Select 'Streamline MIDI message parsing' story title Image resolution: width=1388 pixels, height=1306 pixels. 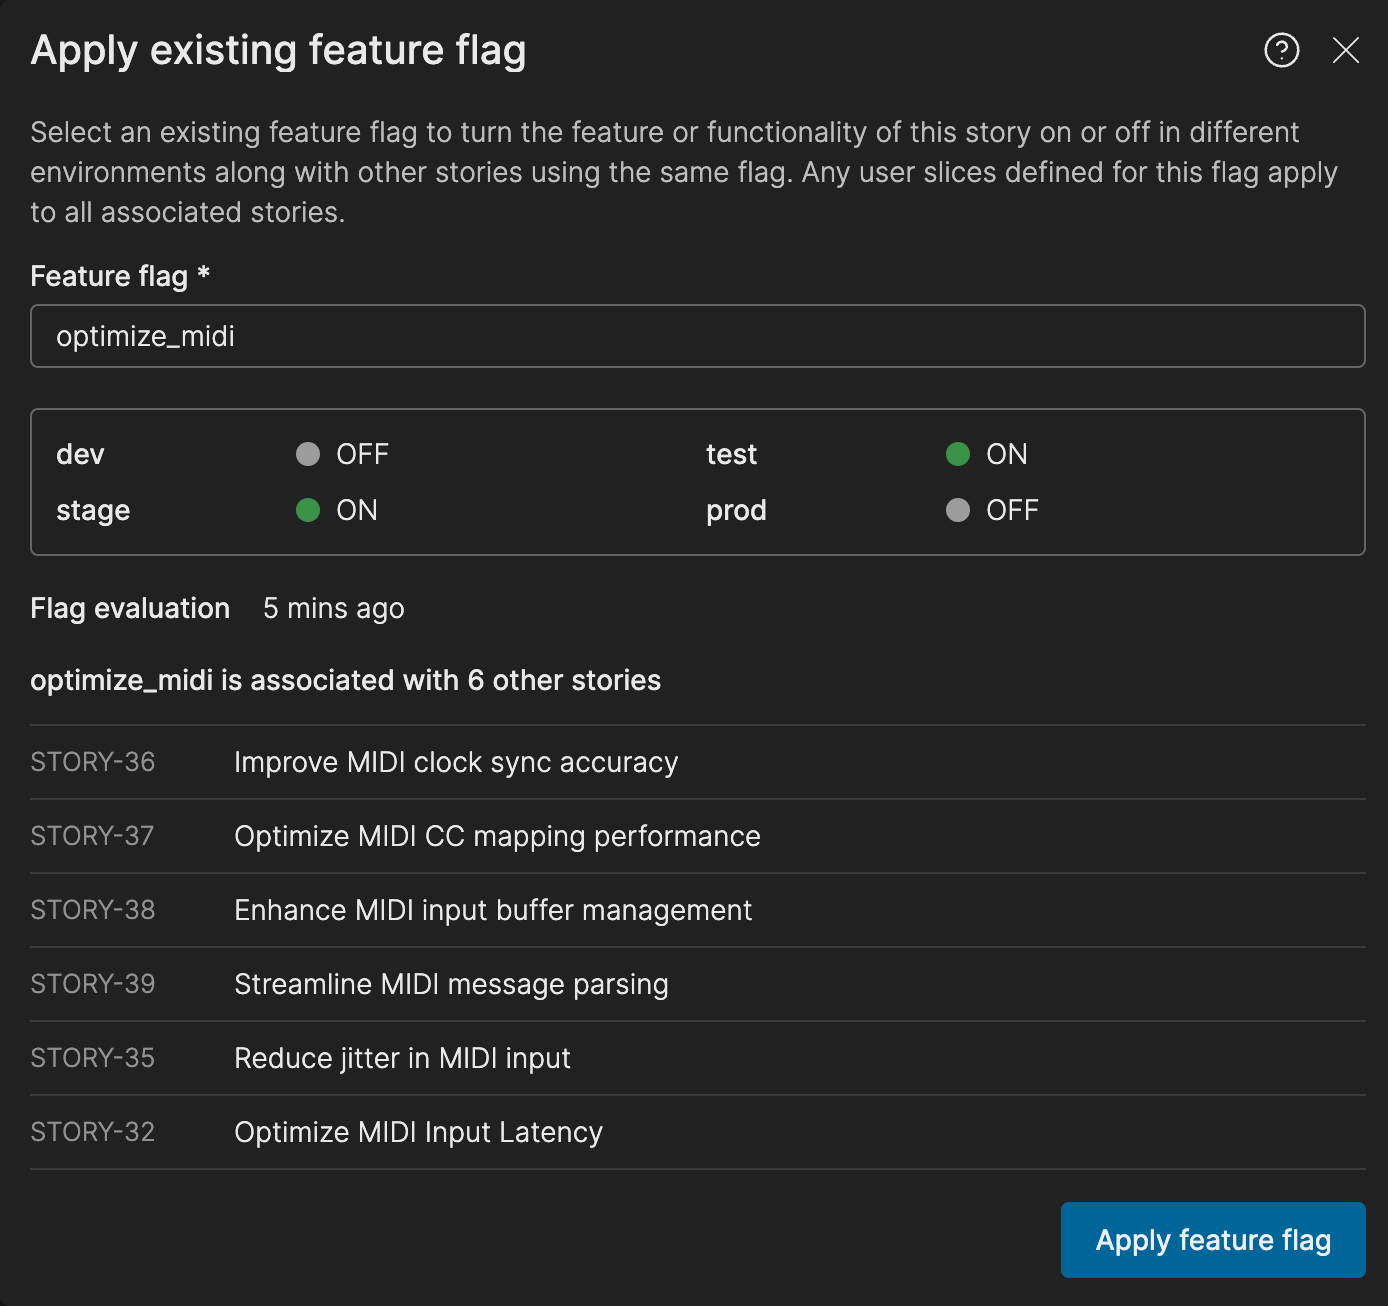pyautogui.click(x=451, y=984)
